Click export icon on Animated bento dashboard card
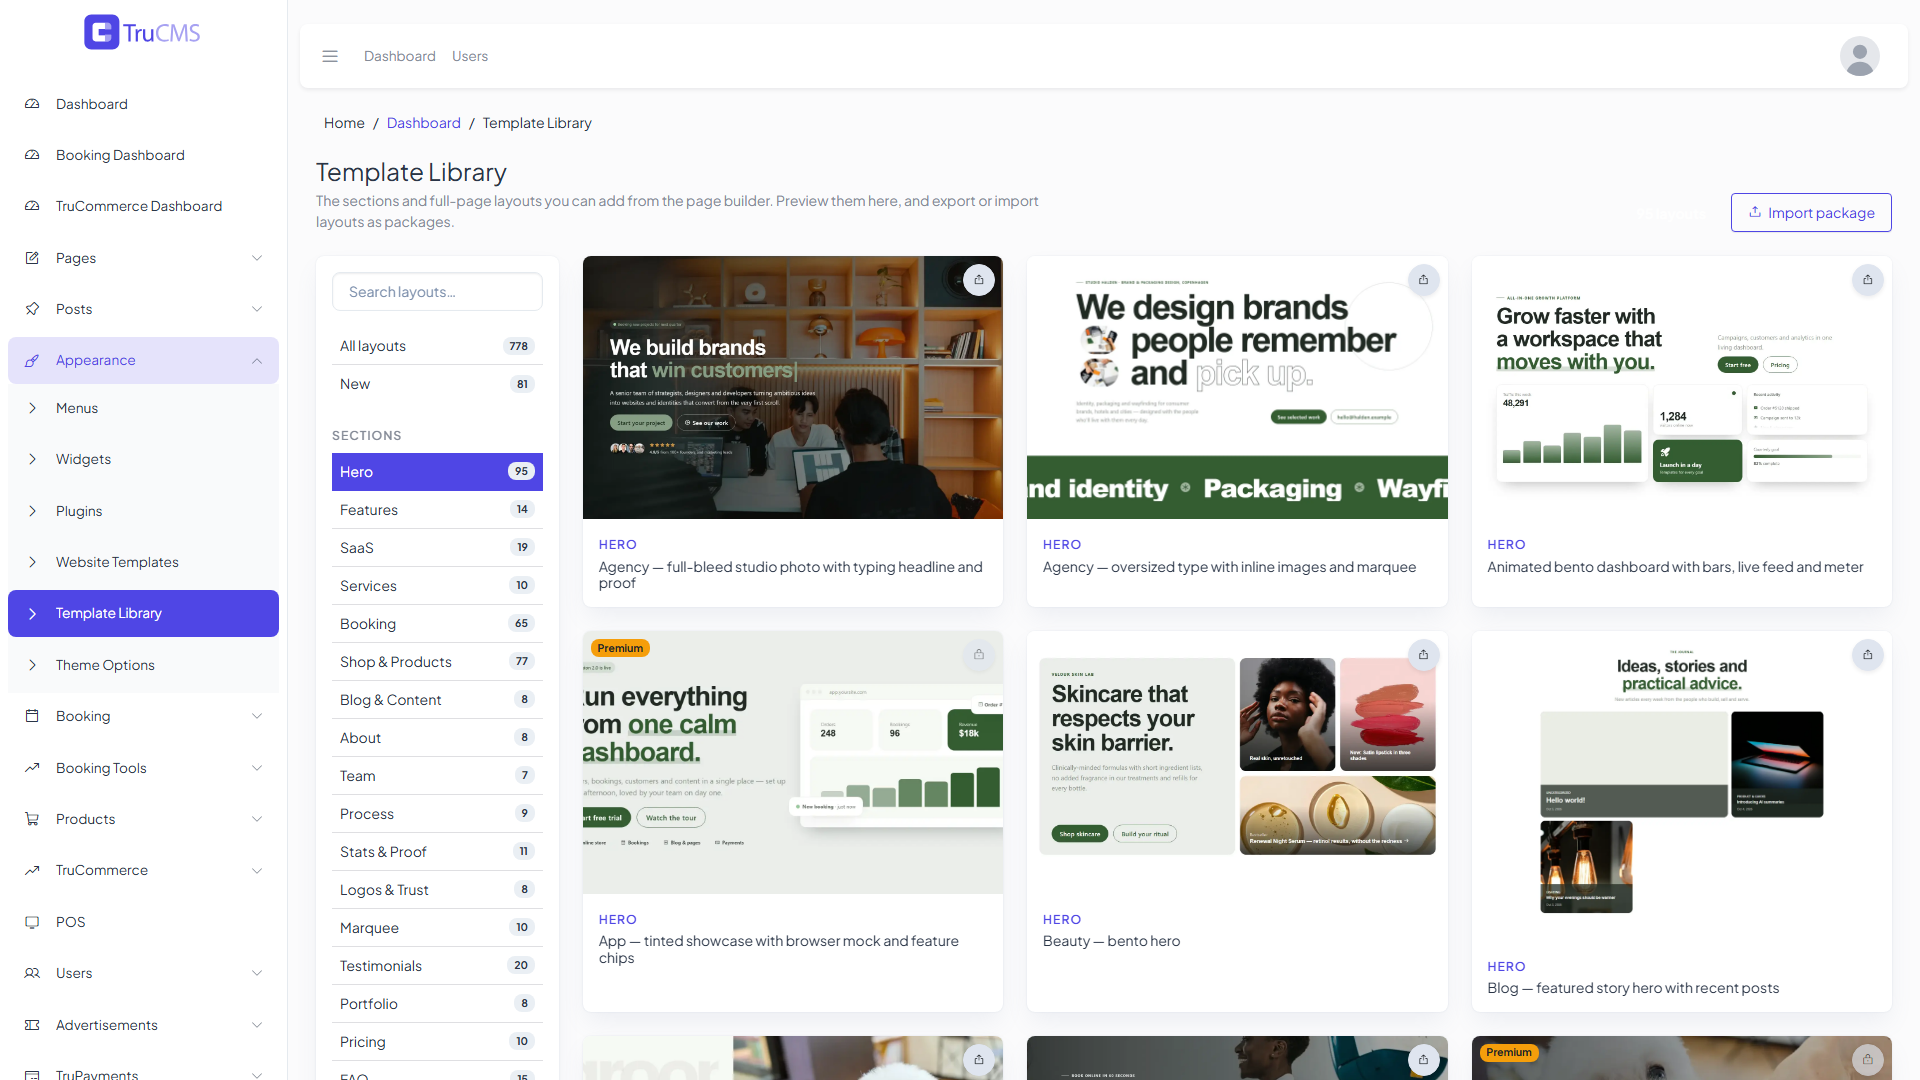Viewport: 1920px width, 1080px height. pyautogui.click(x=1867, y=280)
